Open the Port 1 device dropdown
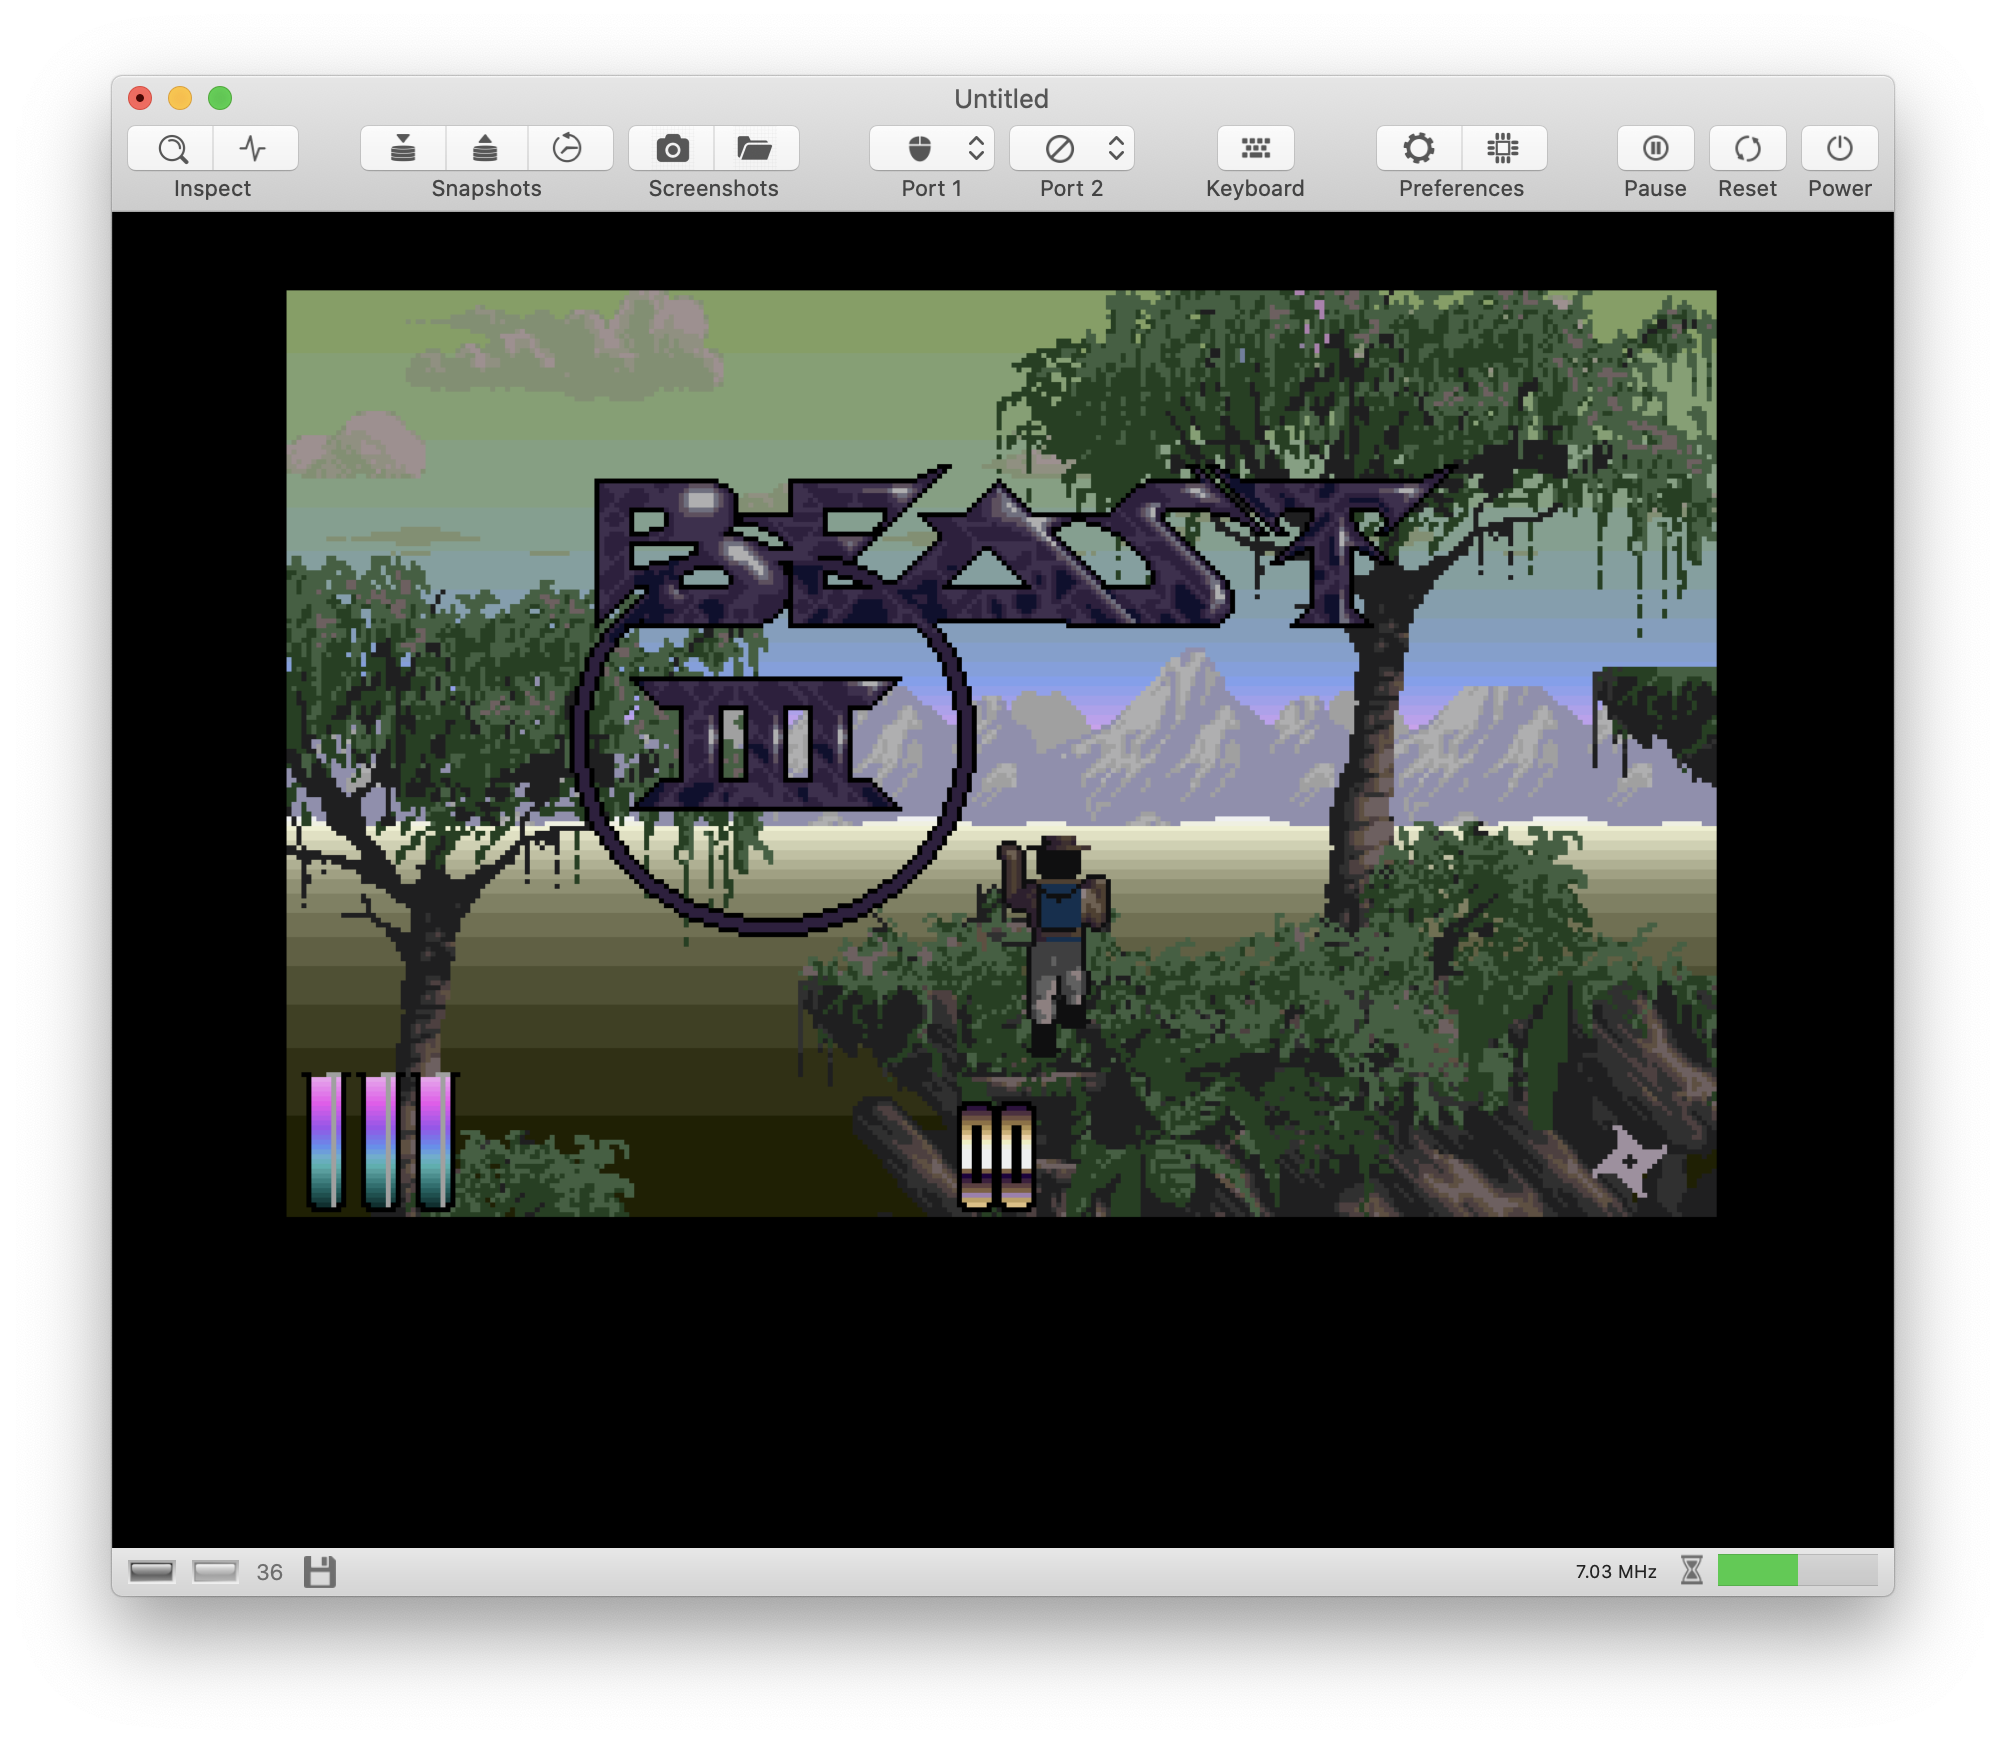Image resolution: width=2006 pixels, height=1744 pixels. click(932, 149)
